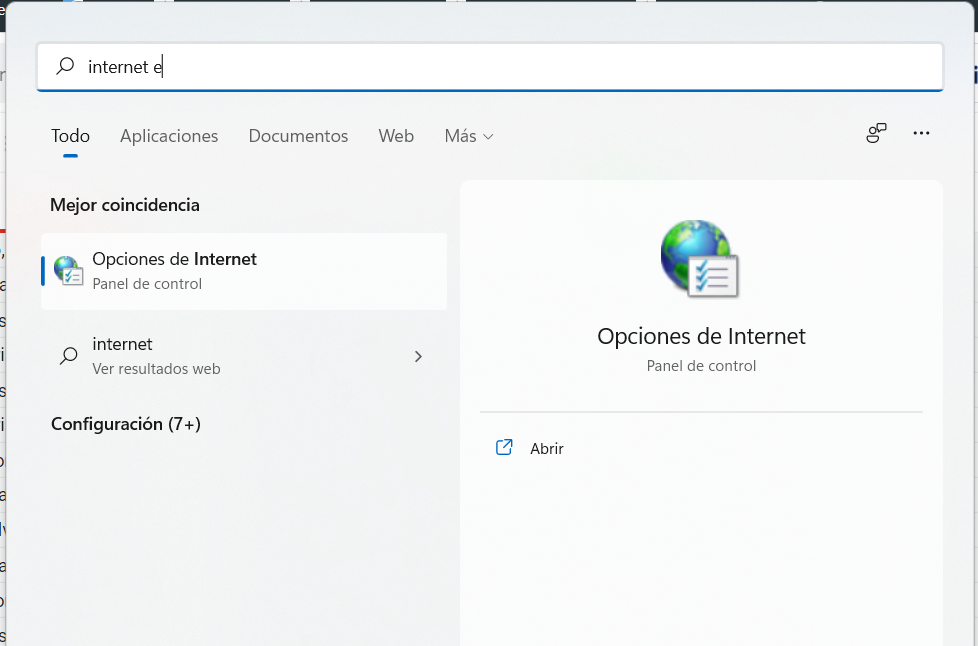Open the search feedback/account icon
Image resolution: width=978 pixels, height=646 pixels.
(x=876, y=133)
